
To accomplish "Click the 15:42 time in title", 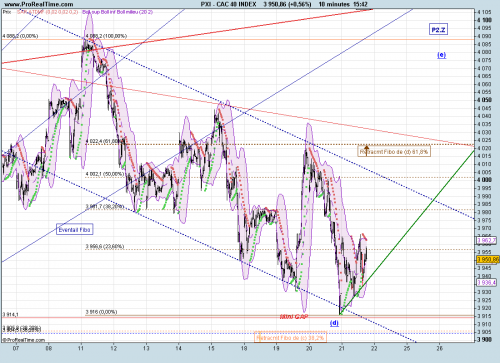I will [361, 4].
